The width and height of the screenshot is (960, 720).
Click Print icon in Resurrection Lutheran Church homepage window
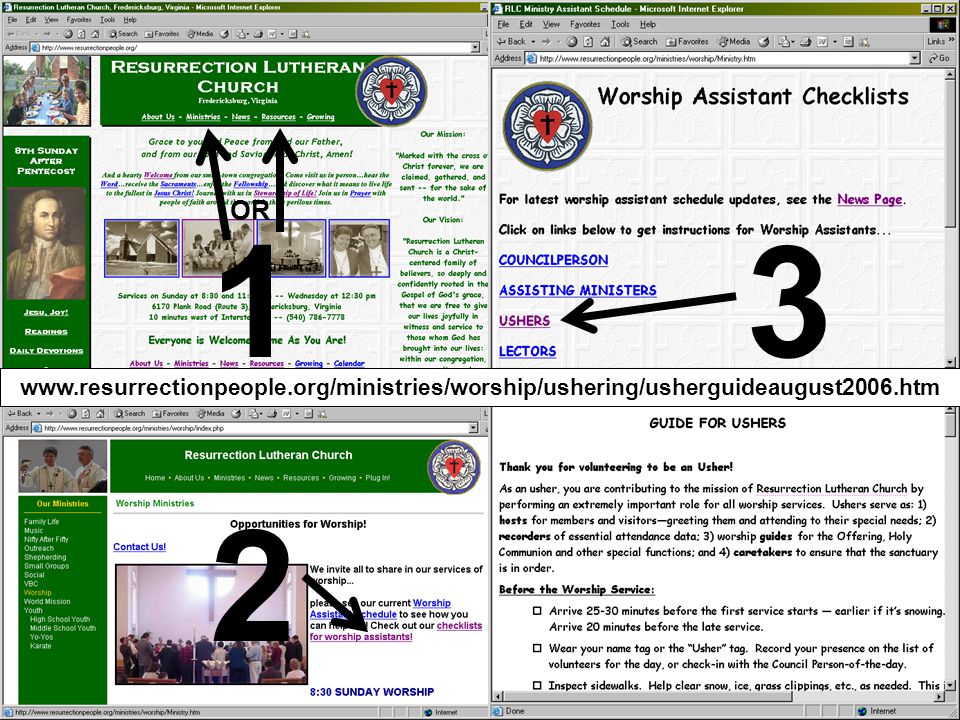click(256, 34)
